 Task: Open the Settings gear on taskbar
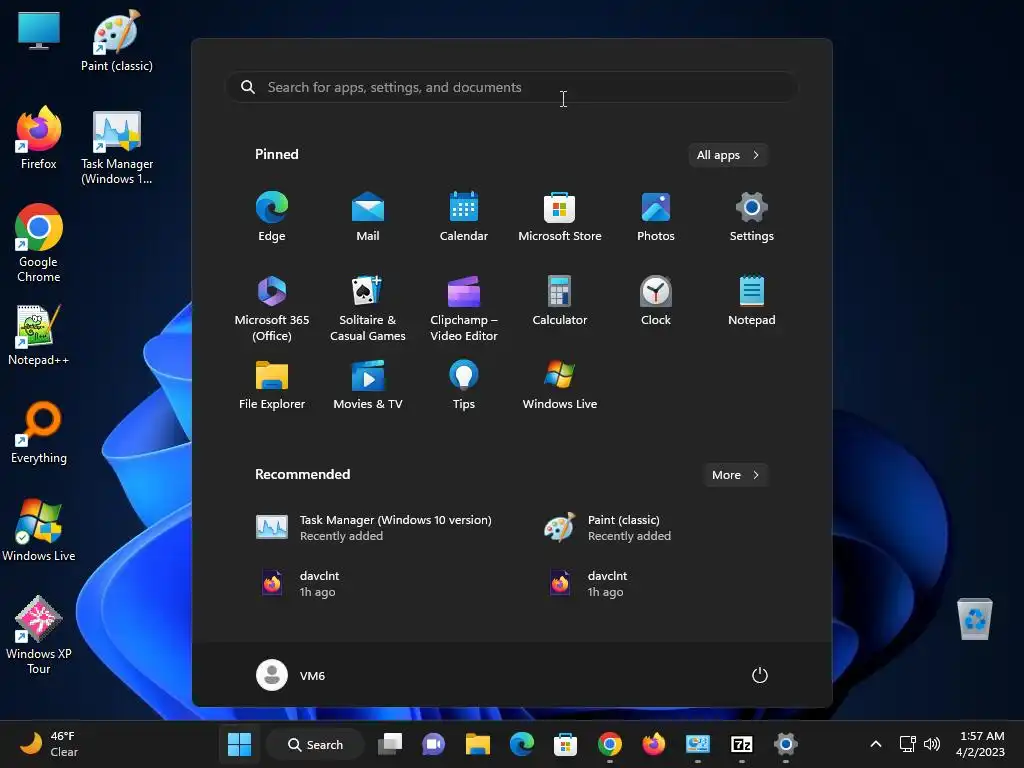pos(786,744)
